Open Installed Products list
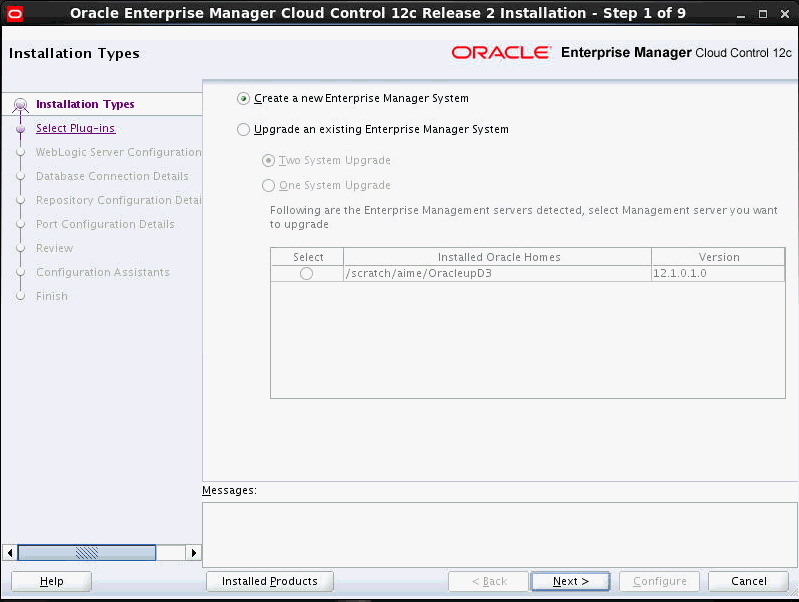799x602 pixels. [x=270, y=581]
